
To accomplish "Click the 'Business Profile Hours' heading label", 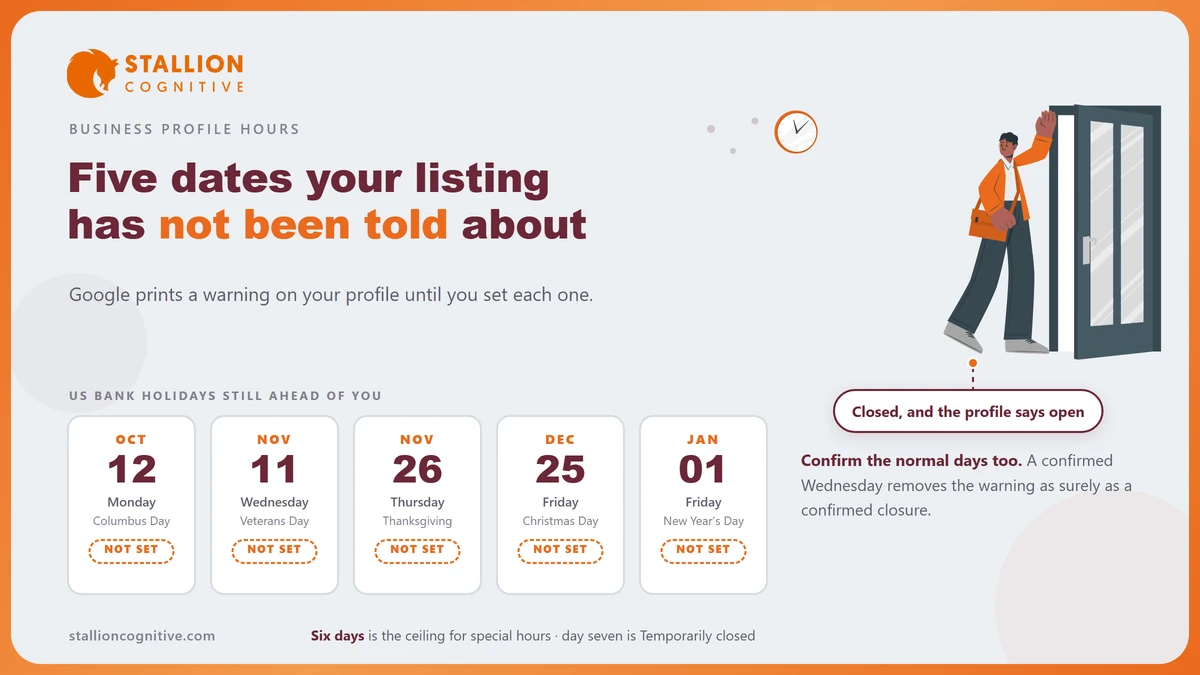I will pyautogui.click(x=184, y=129).
